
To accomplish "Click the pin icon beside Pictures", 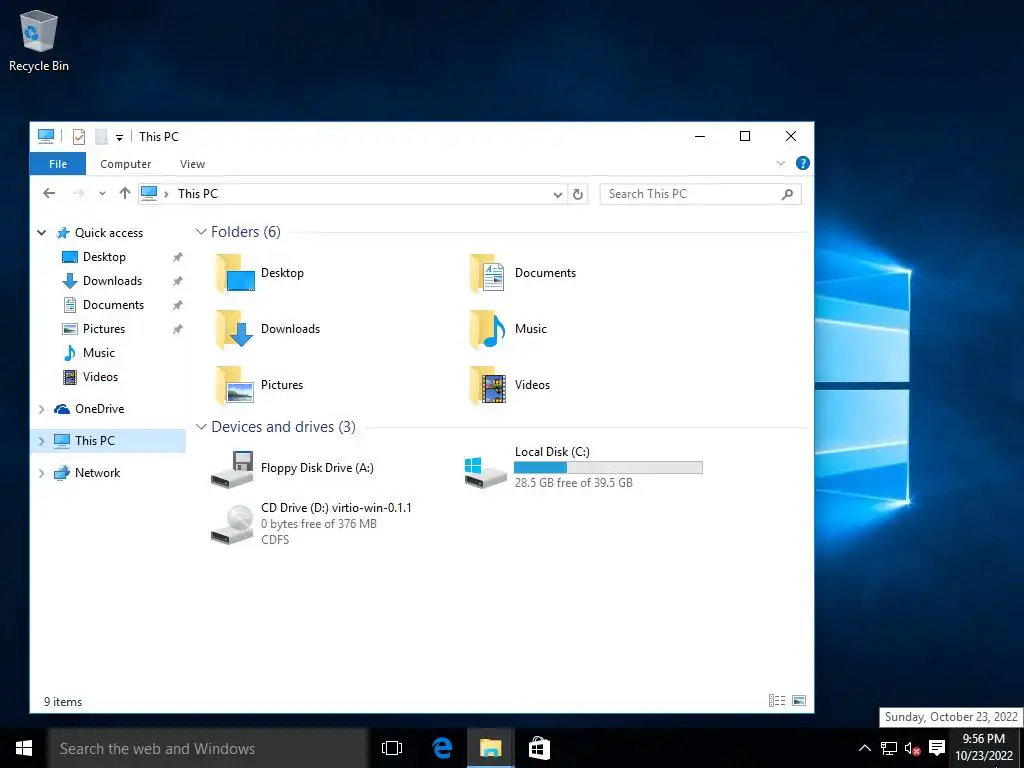I will click(177, 329).
